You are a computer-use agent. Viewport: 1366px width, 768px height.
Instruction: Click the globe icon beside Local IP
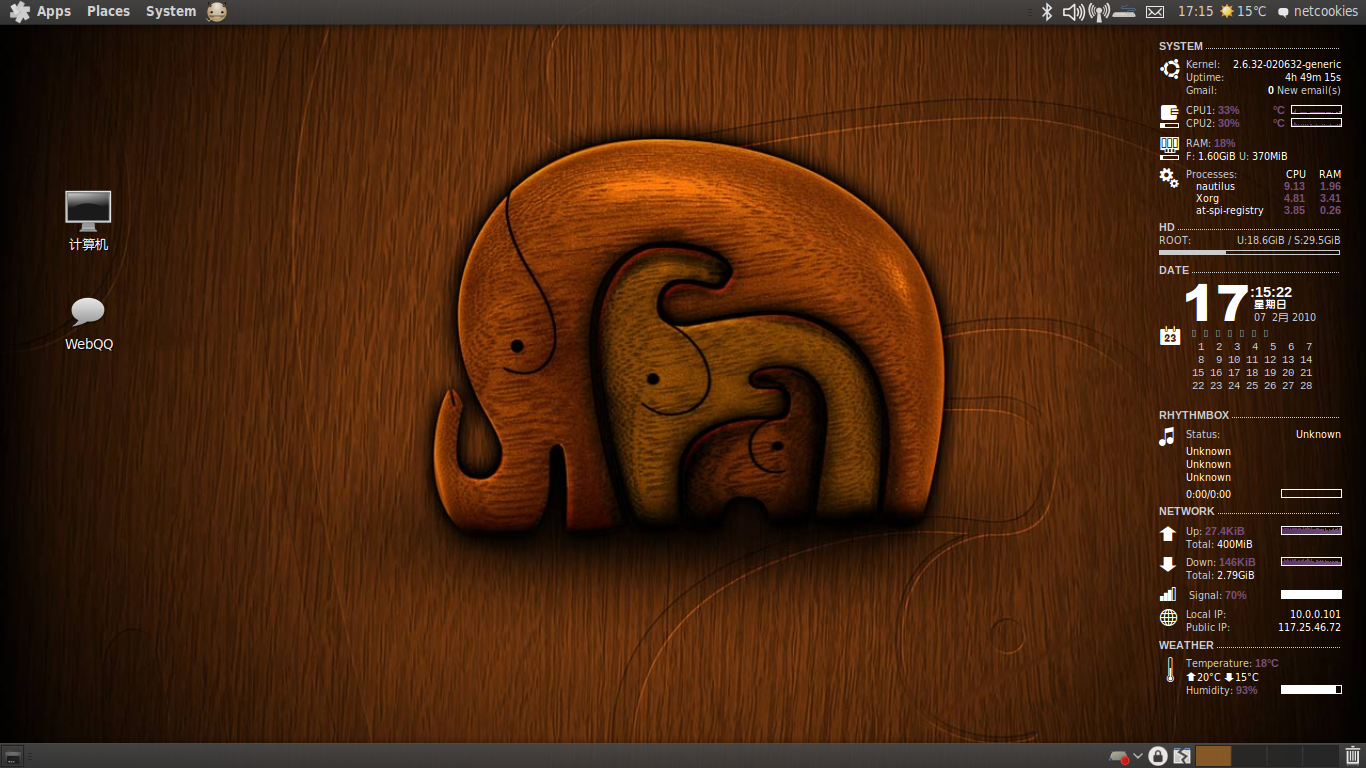pyautogui.click(x=1168, y=618)
